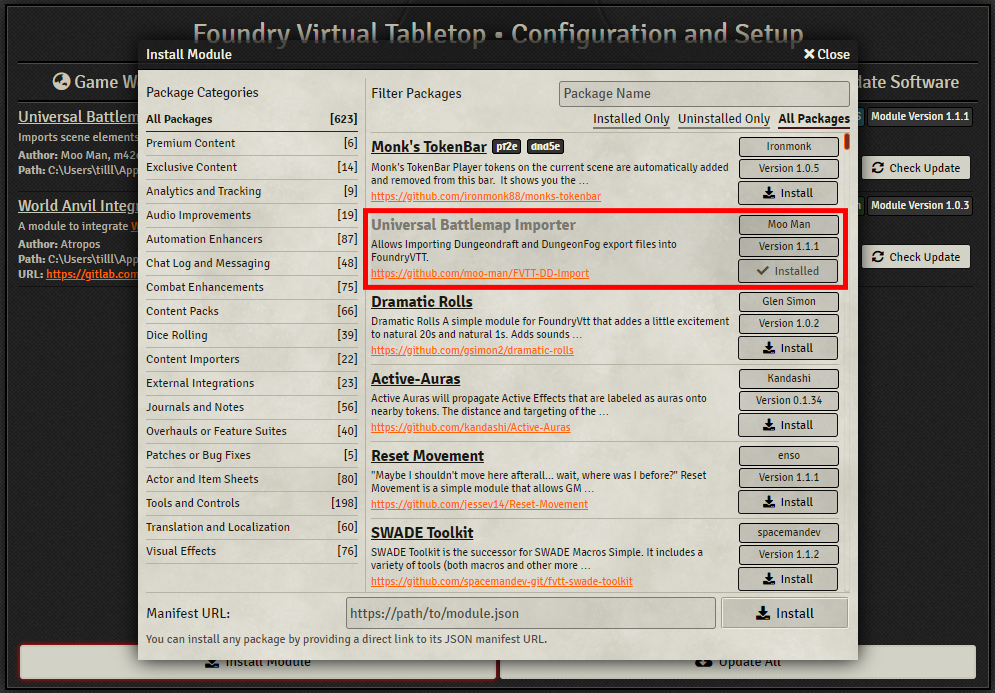Open Overhauls or Feature Suites category
995x693 pixels.
pyautogui.click(x=251, y=432)
